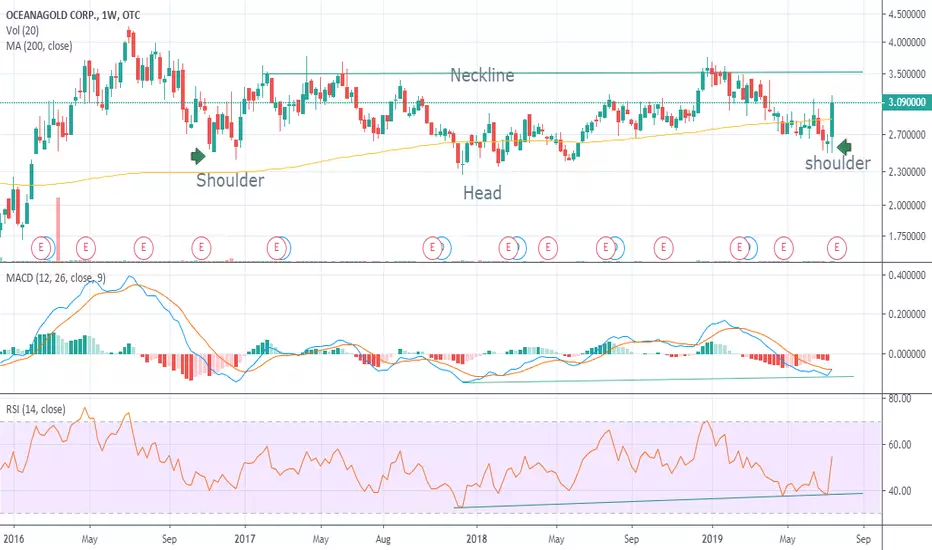Viewport: 932px width, 550px height.
Task: Click the 1.750000 price axis label
Action: pos(907,236)
